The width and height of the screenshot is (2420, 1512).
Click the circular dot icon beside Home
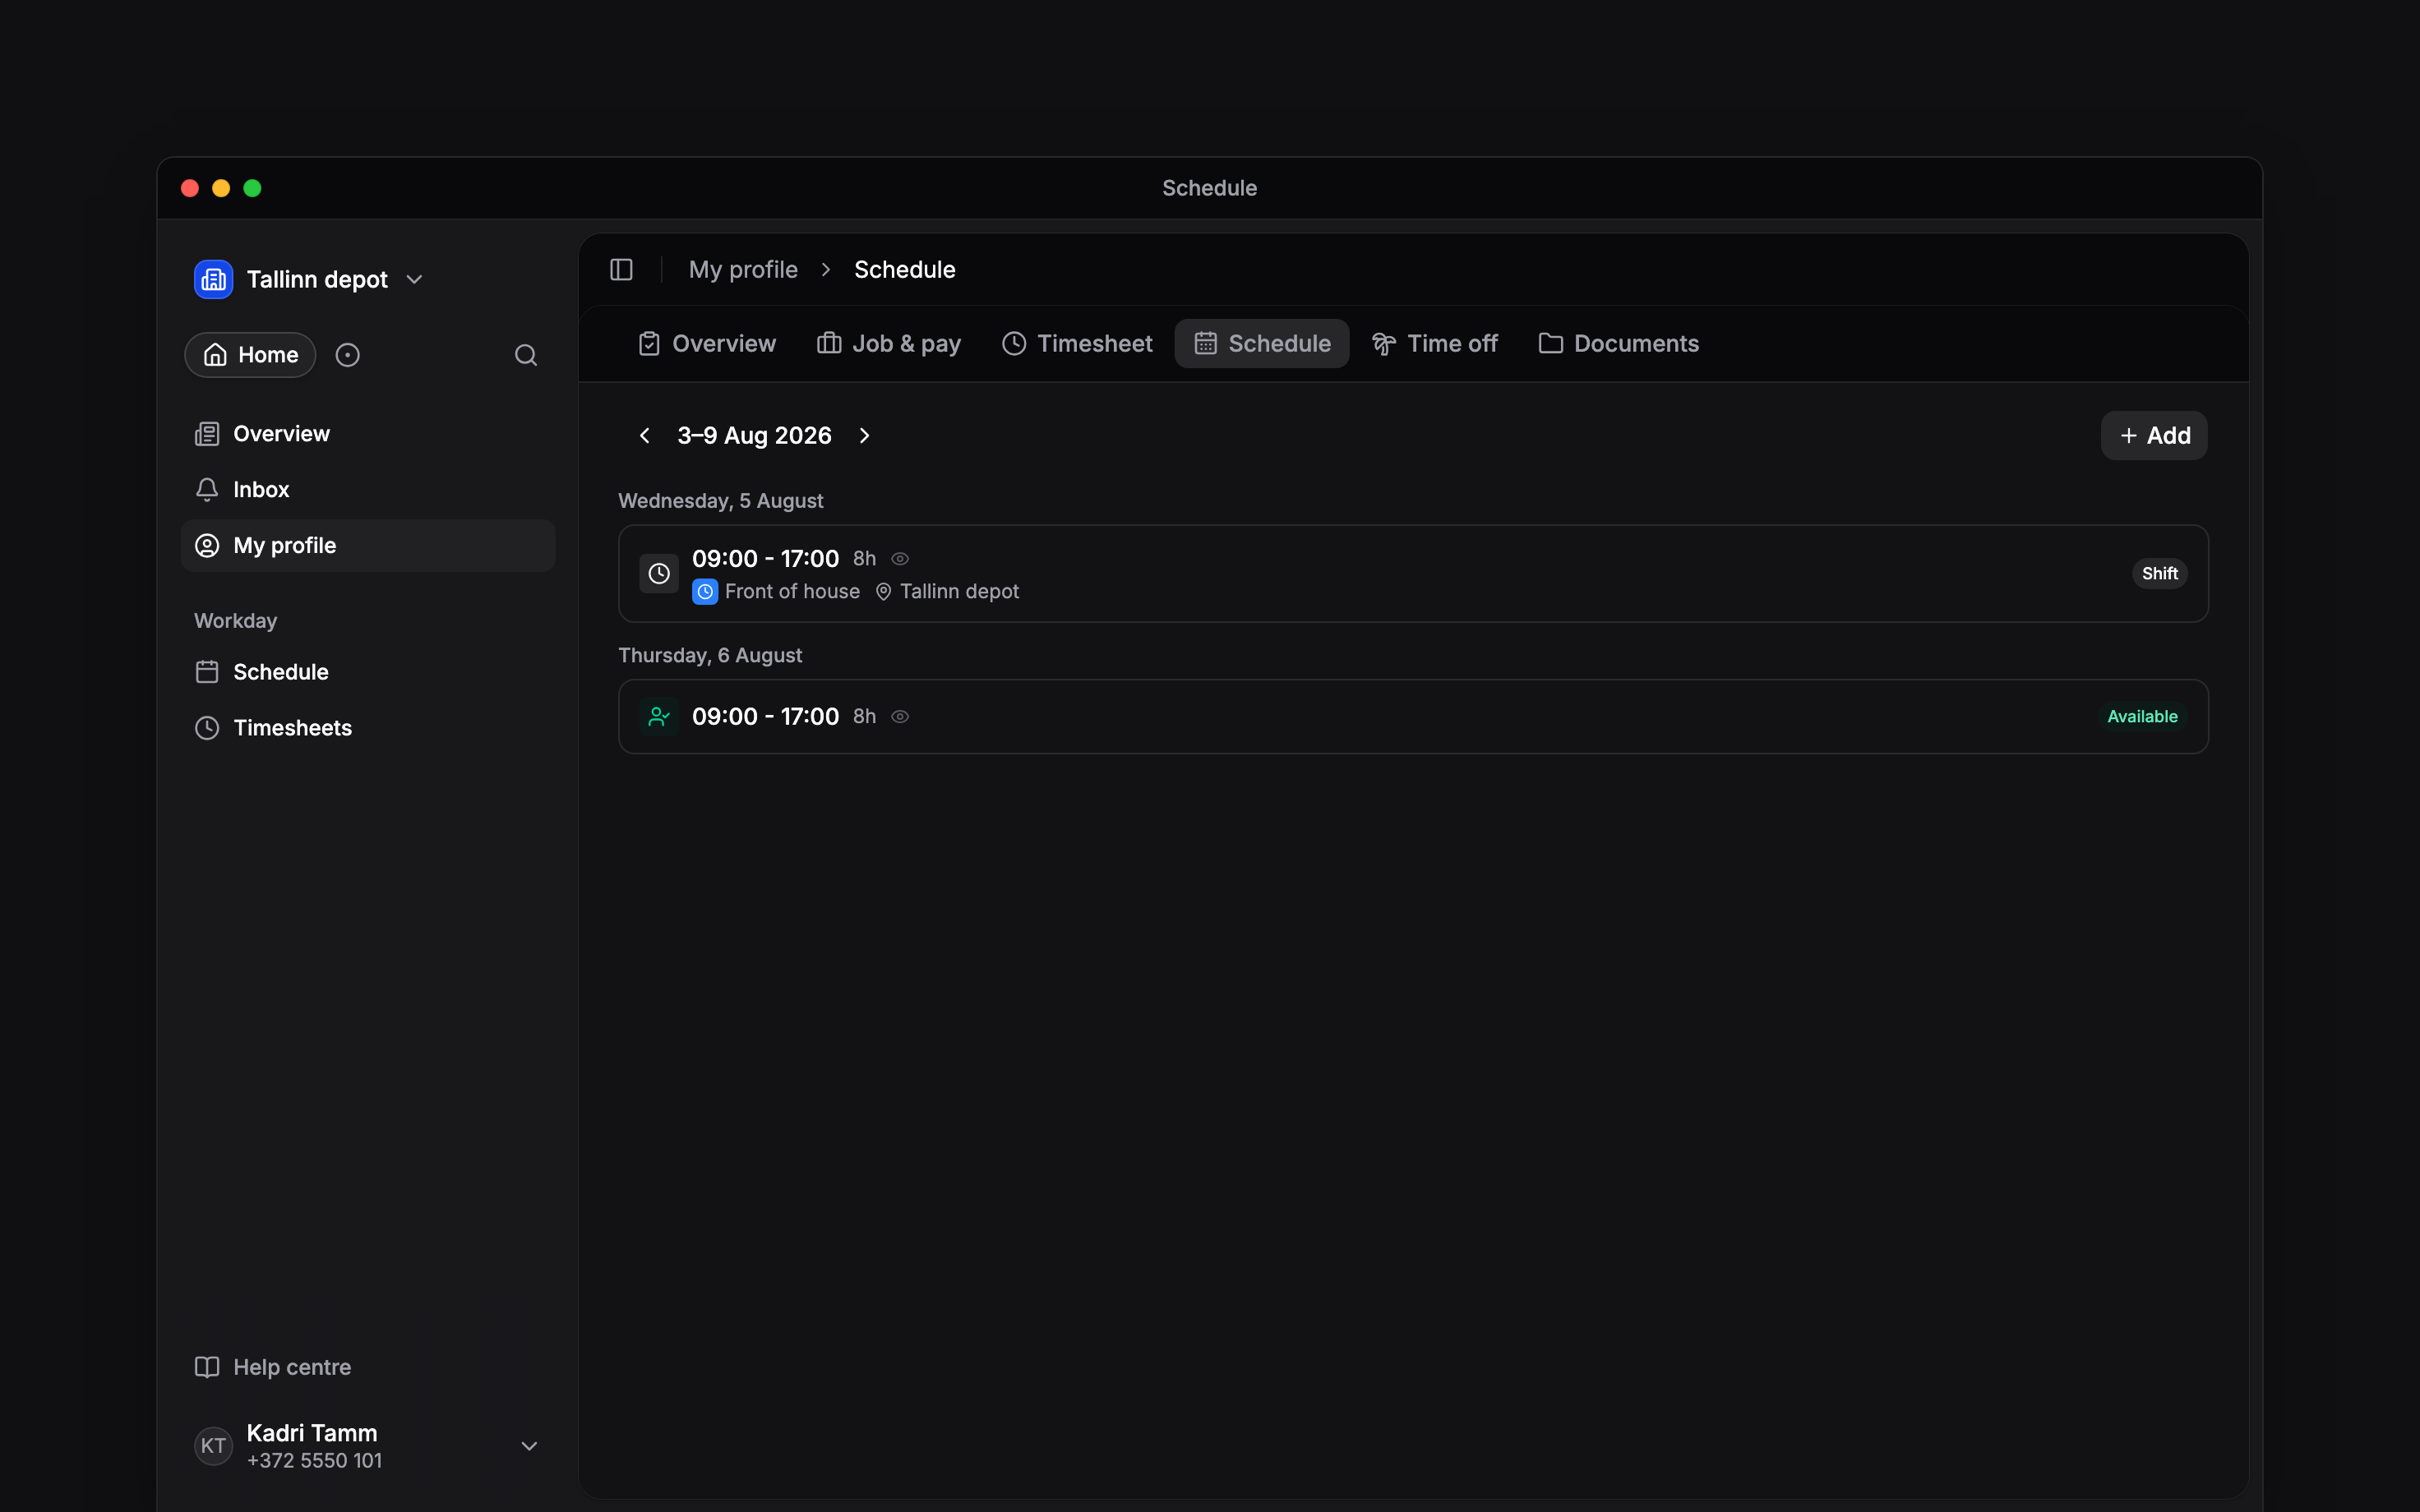click(x=347, y=355)
